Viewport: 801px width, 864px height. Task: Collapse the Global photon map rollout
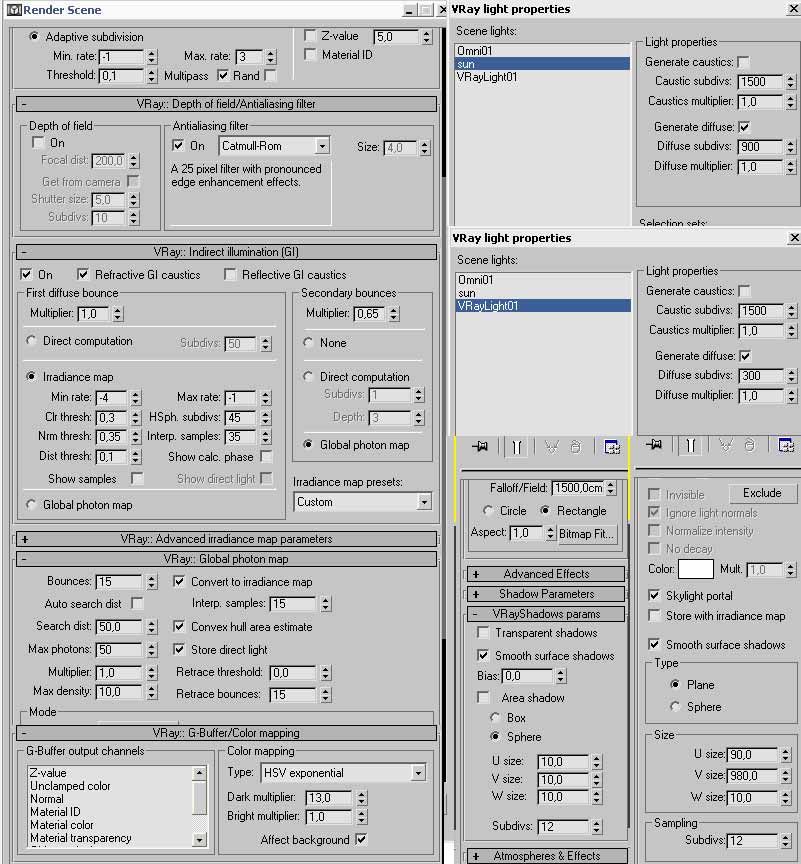pos(226,559)
